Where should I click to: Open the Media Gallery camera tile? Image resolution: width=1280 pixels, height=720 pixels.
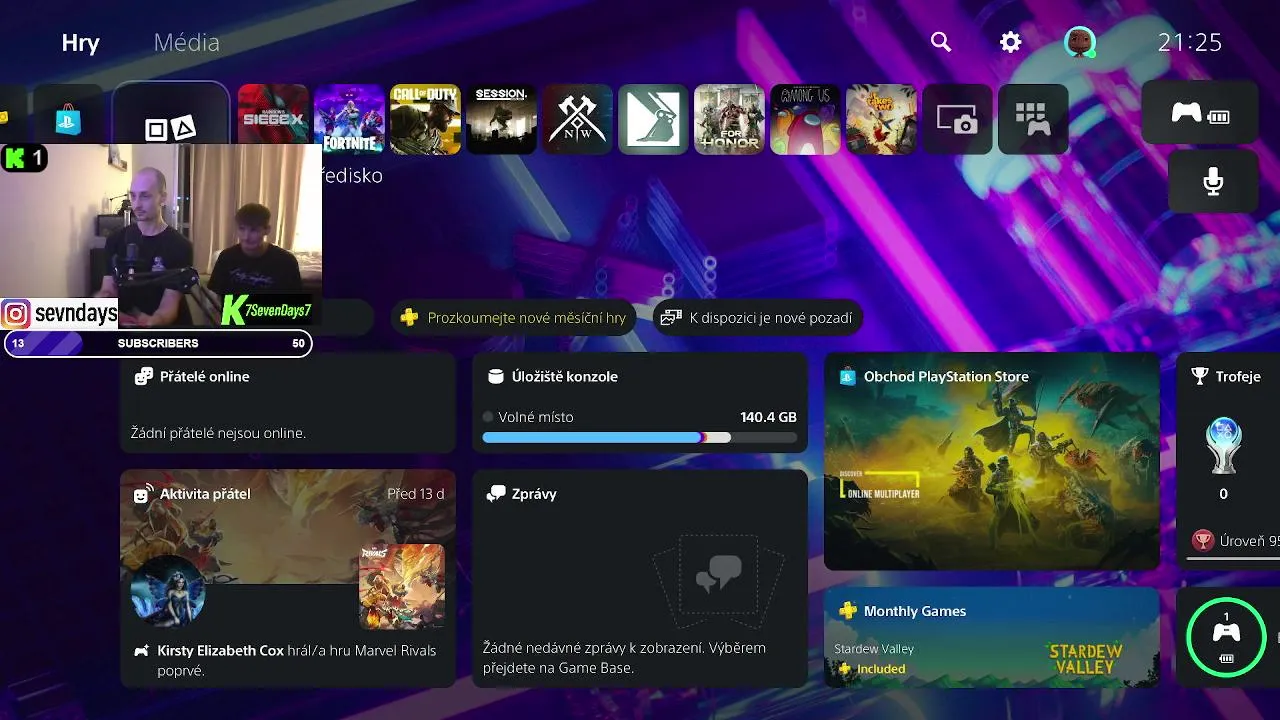(x=957, y=119)
